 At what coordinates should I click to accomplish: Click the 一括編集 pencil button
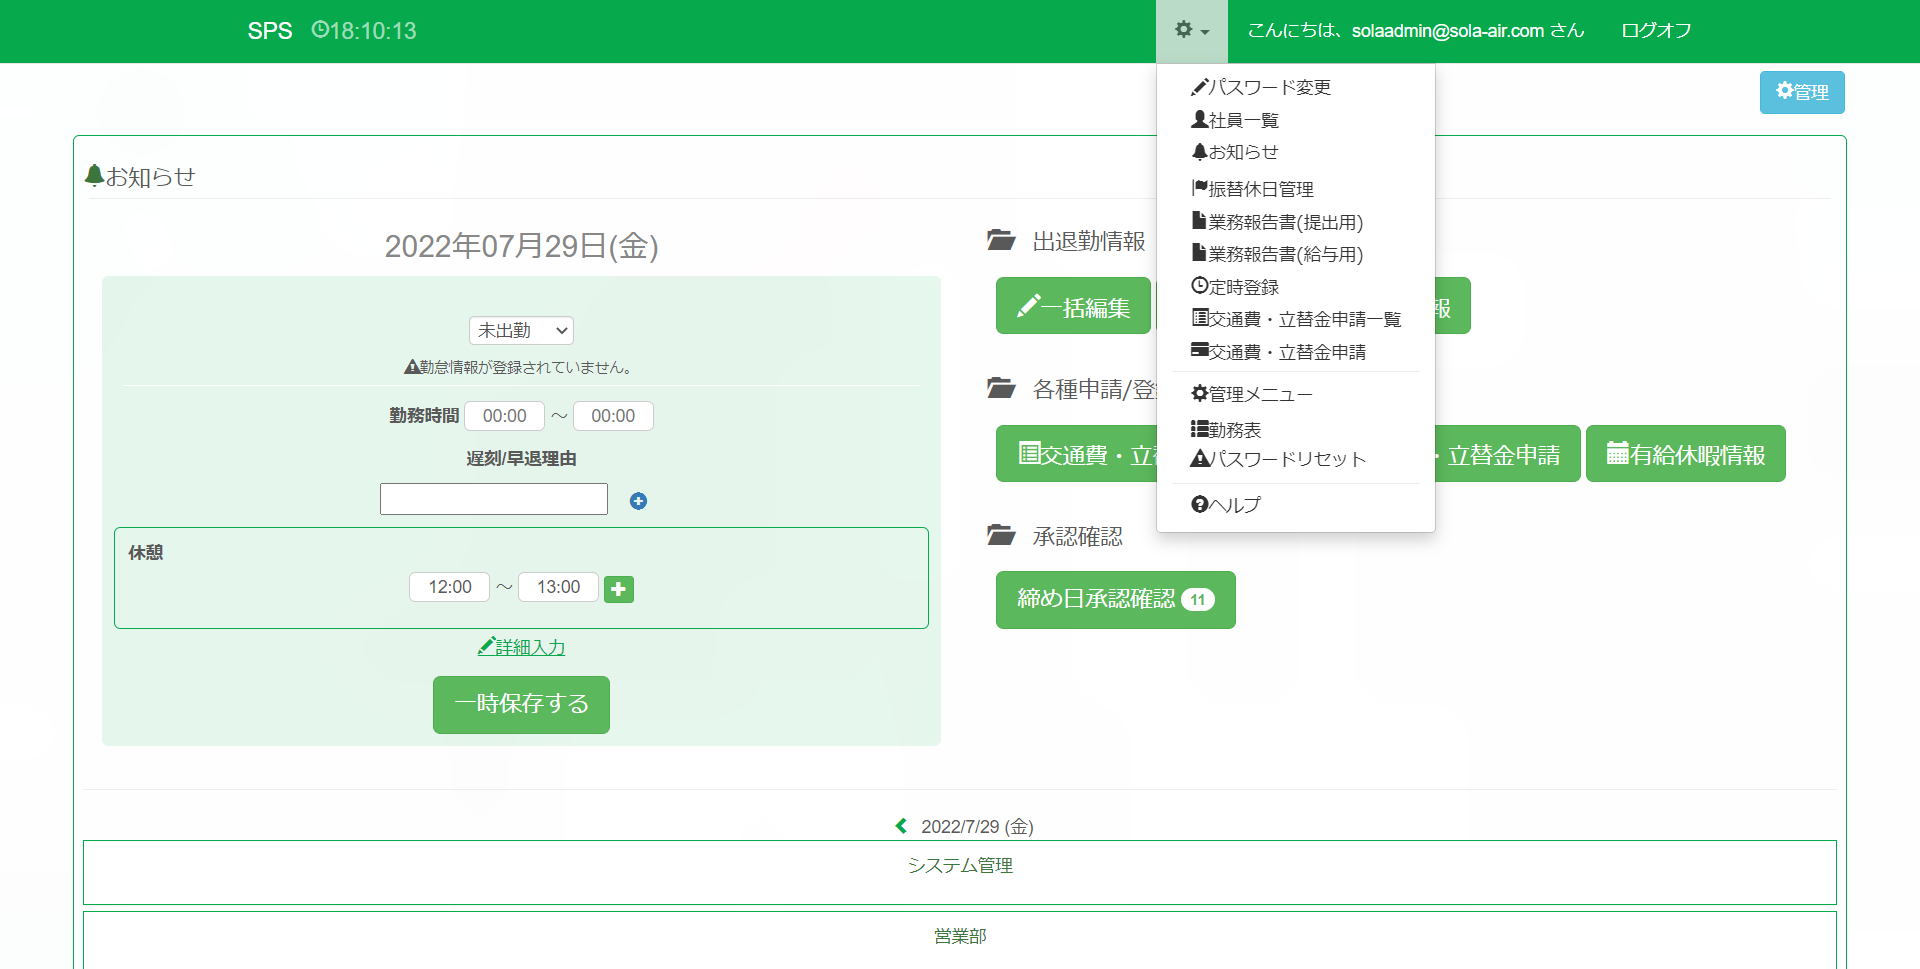click(1073, 307)
